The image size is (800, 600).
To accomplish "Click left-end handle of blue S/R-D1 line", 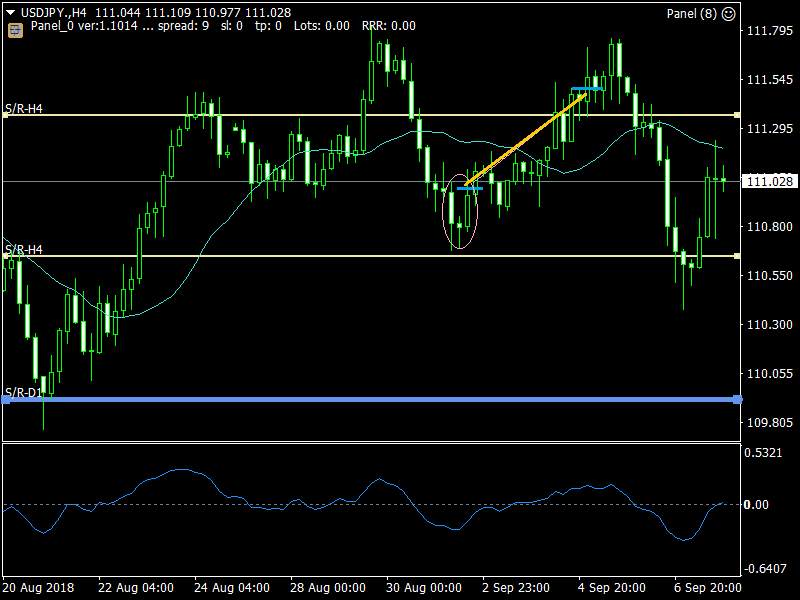I will [5, 400].
